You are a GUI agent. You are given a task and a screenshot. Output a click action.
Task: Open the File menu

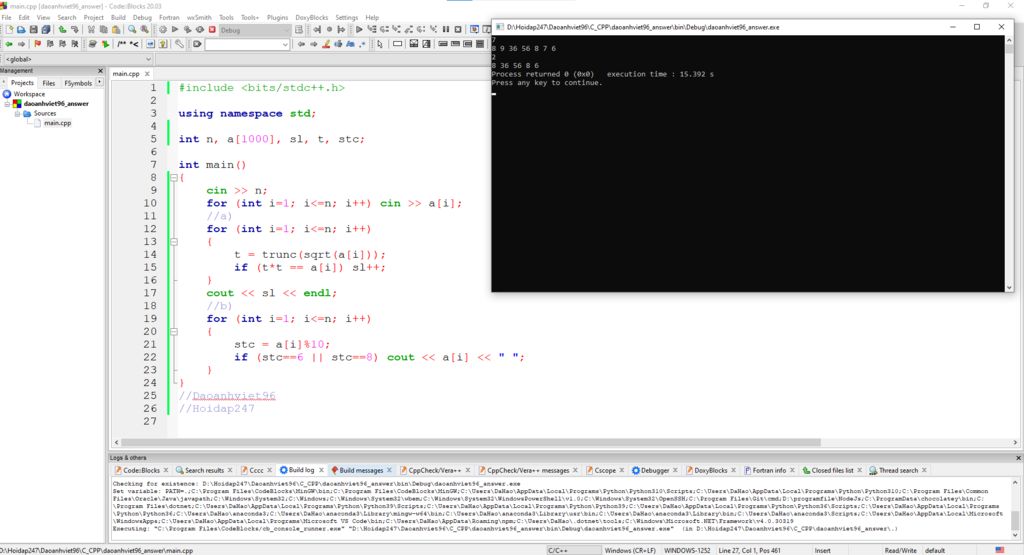click(7, 18)
